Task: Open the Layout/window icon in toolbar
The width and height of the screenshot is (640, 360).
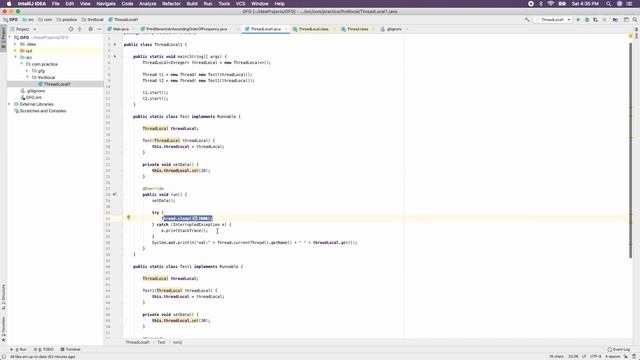Action: (626, 20)
